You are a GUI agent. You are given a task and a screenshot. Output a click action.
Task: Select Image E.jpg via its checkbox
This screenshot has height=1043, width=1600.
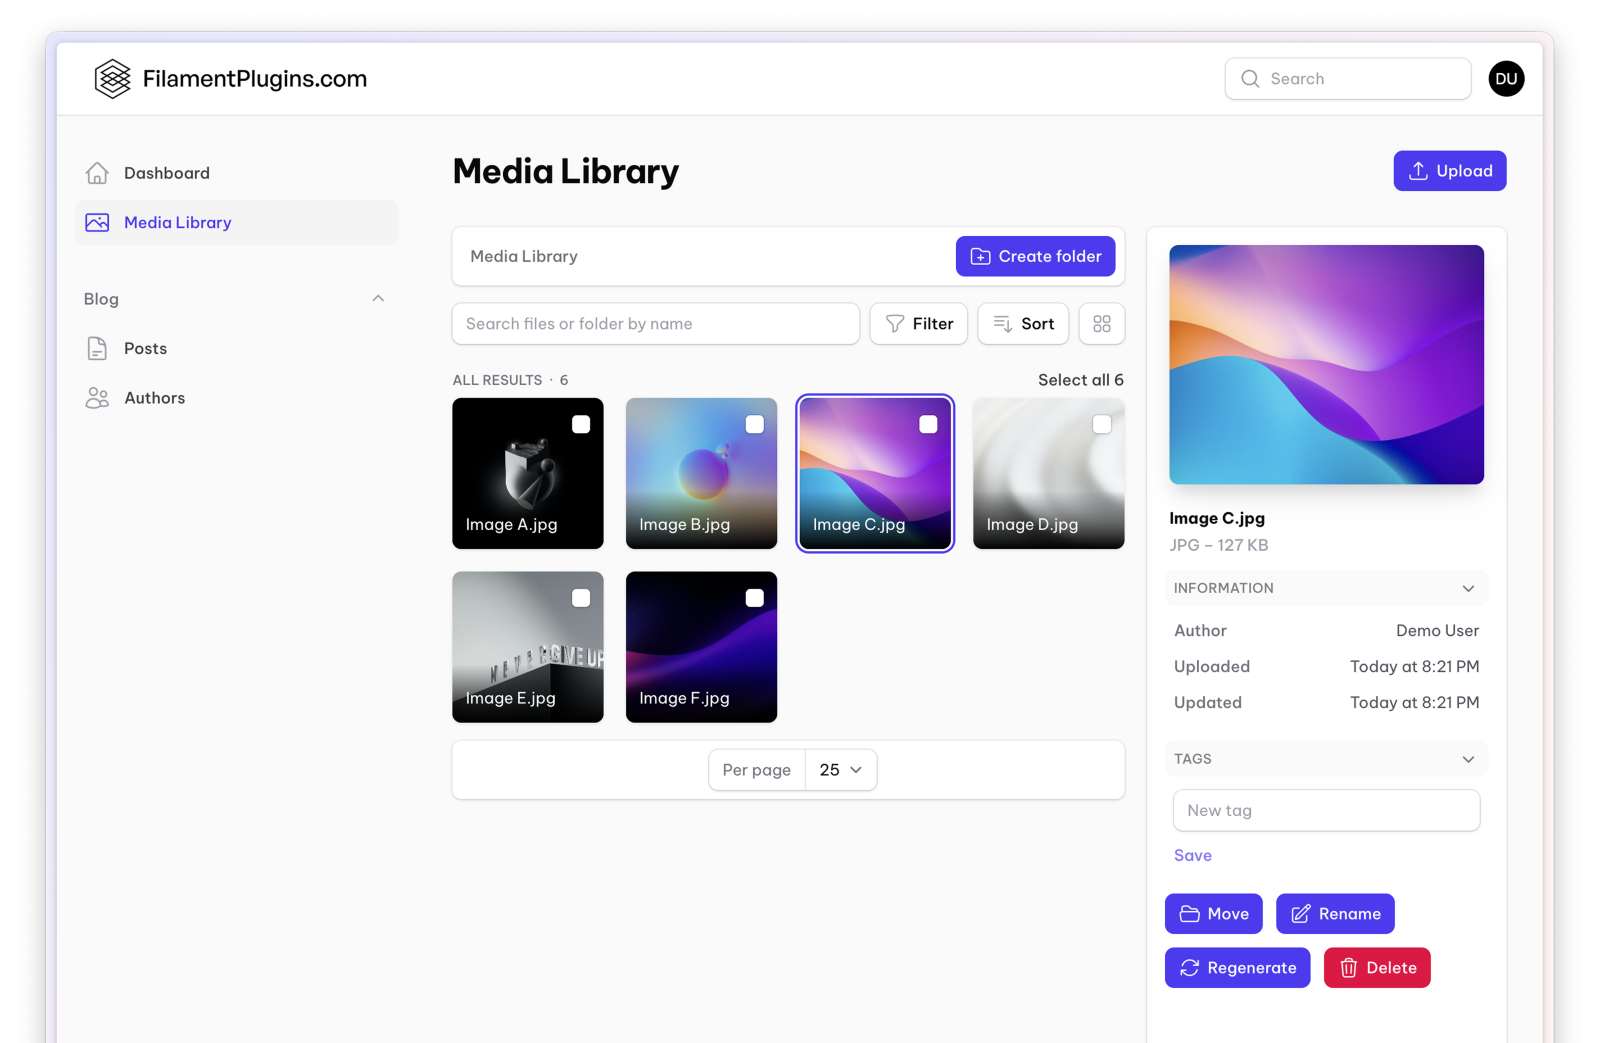582,597
